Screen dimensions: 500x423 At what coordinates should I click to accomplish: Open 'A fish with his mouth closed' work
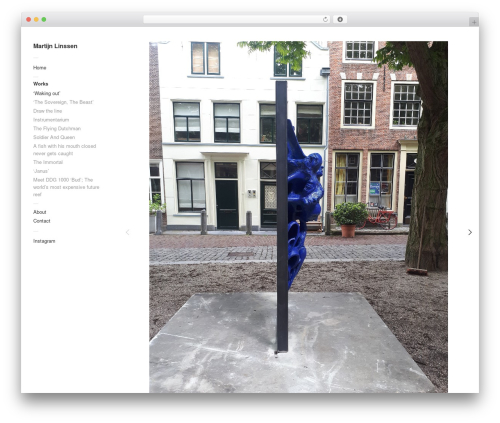click(x=65, y=150)
